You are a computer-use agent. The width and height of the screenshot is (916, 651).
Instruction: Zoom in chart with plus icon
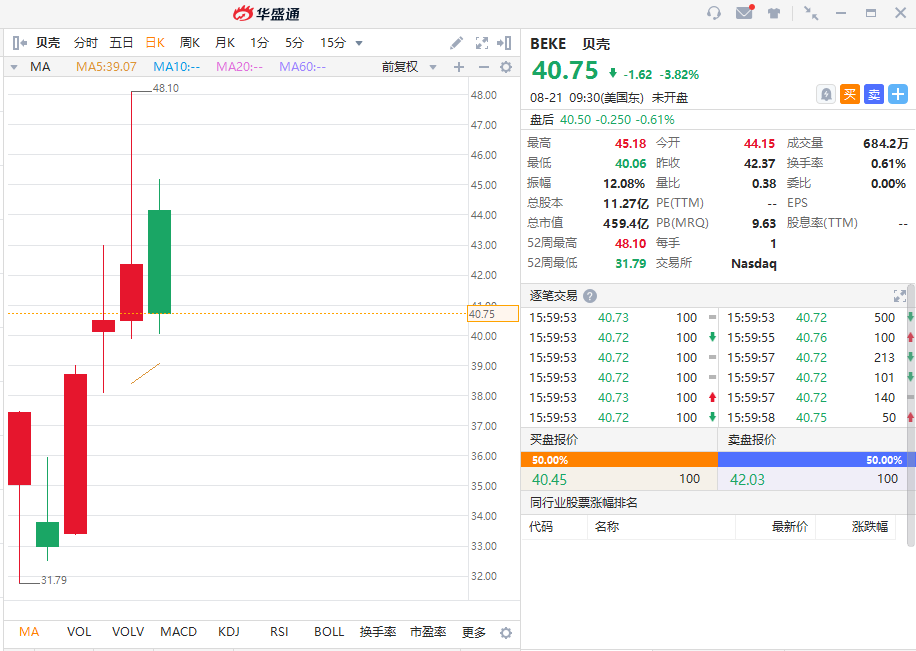[x=459, y=67]
